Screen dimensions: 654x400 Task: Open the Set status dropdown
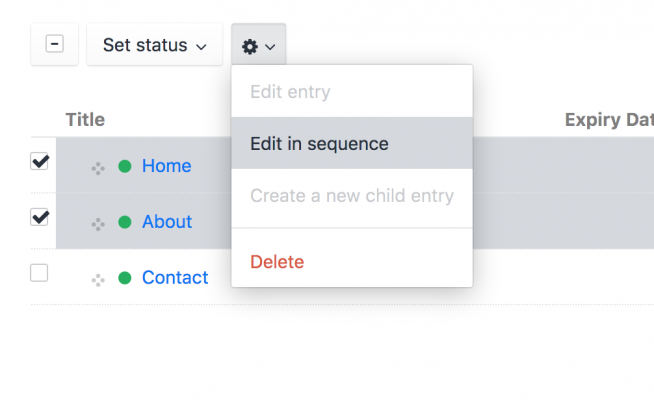coord(155,46)
